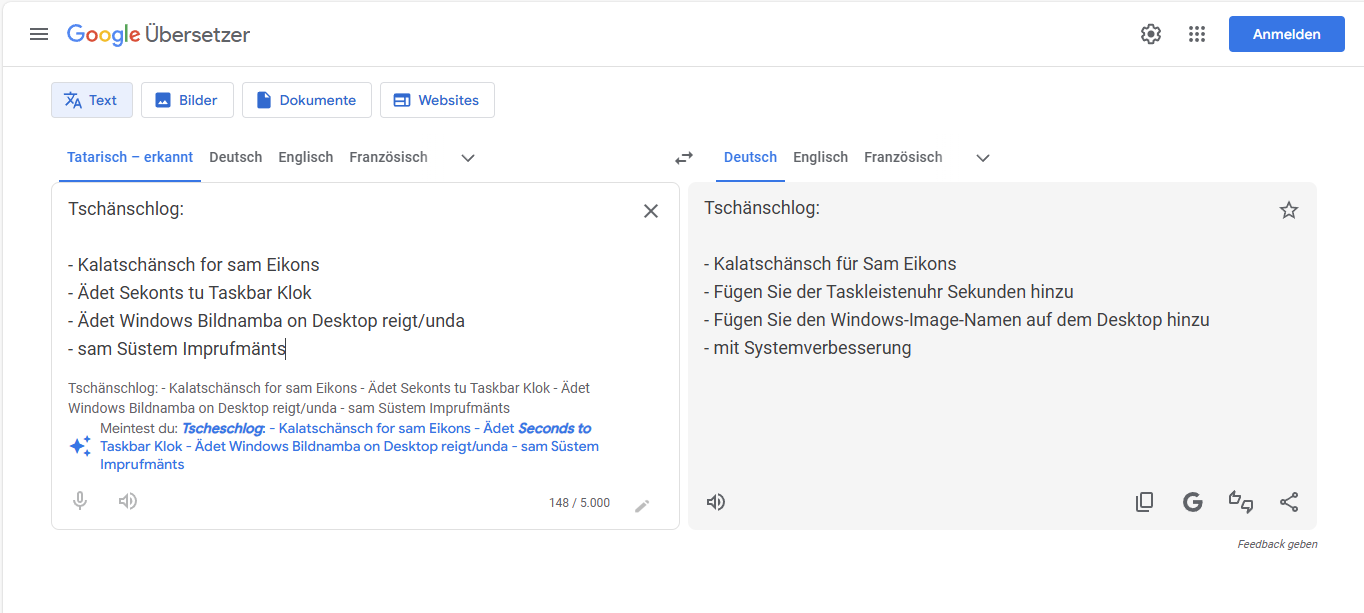
Task: Switch to Bilder translation mode
Action: (187, 100)
